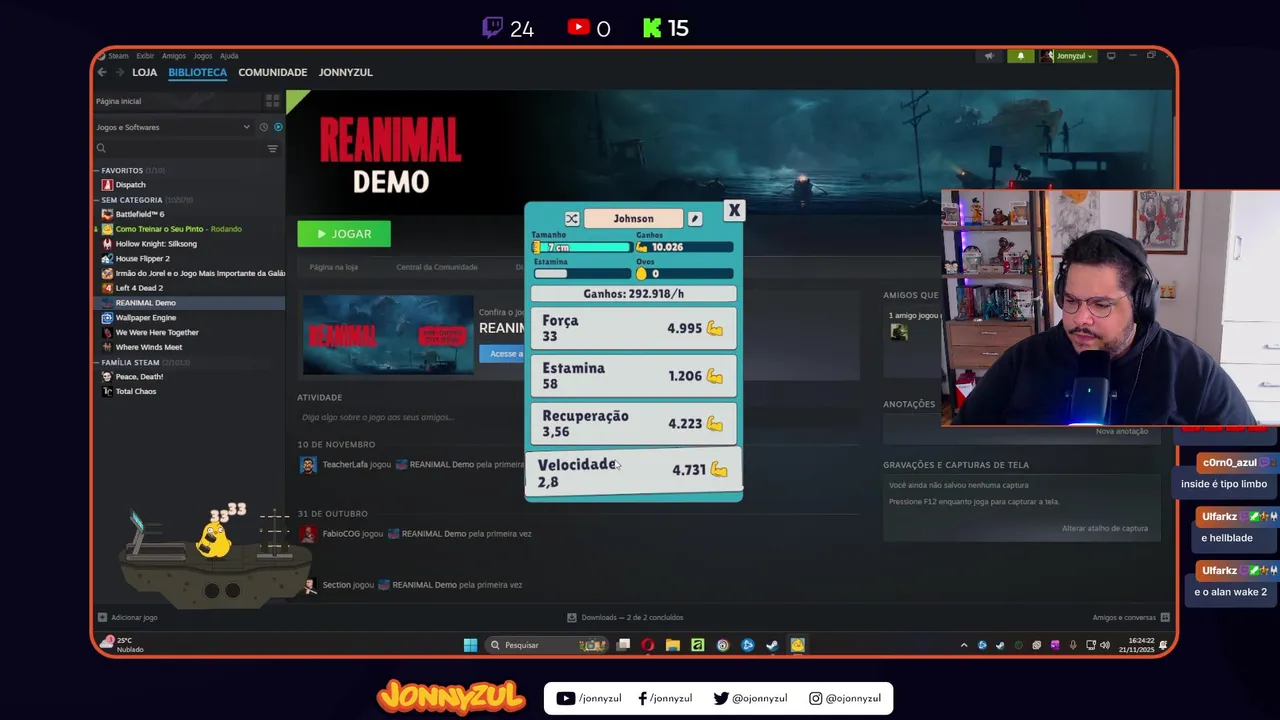Click REANIMAL promo thumbnail
Screen dimensions: 1280x720
click(x=388, y=335)
